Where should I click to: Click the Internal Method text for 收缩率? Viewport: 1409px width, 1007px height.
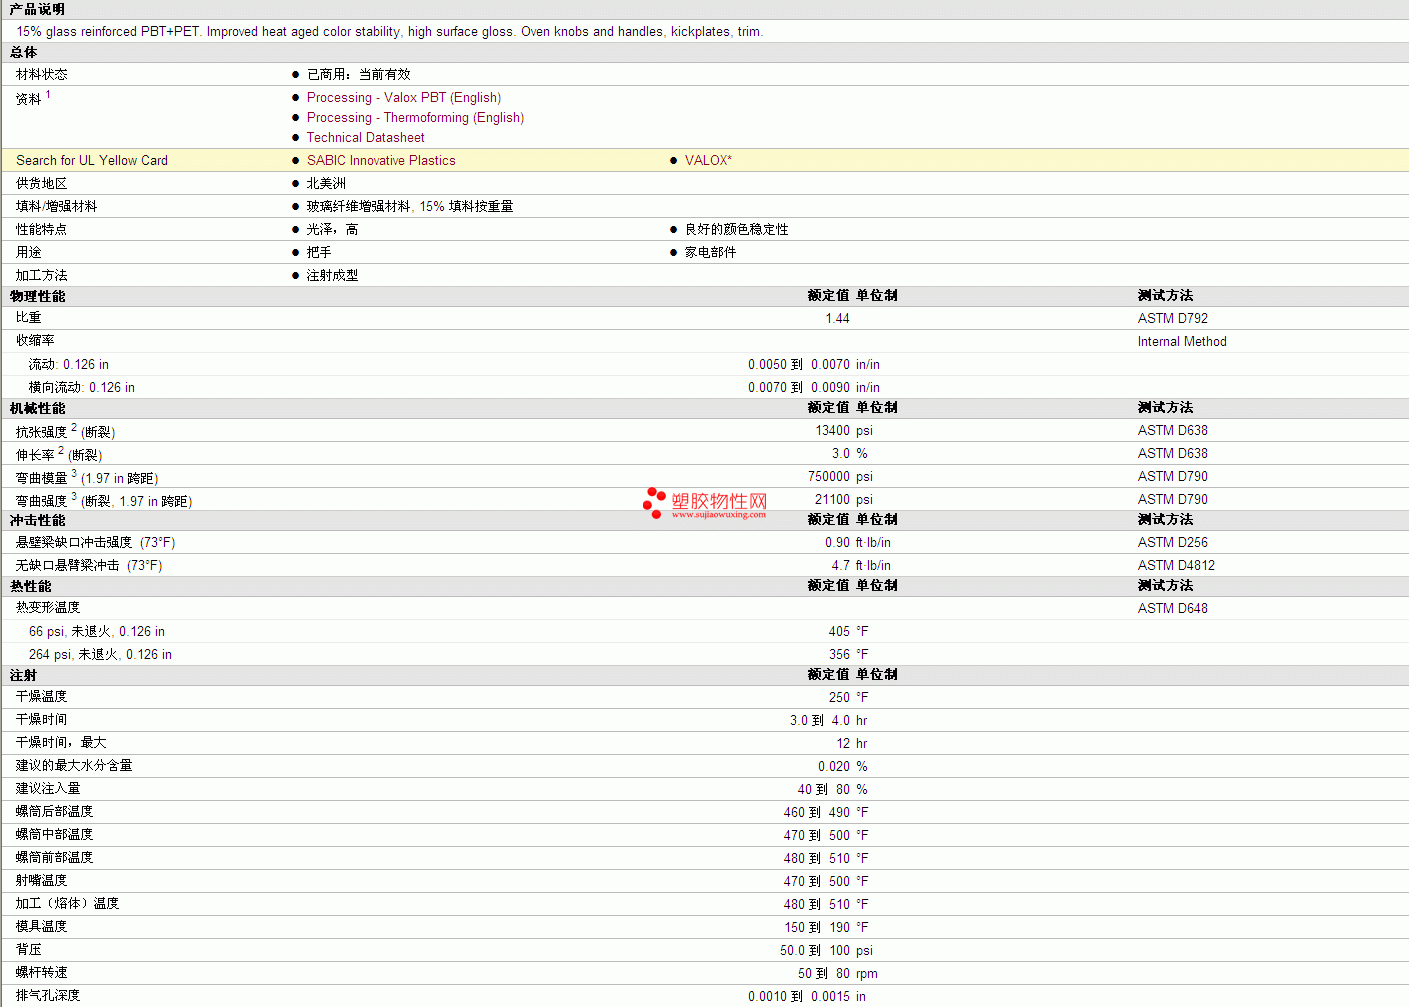(x=1181, y=342)
